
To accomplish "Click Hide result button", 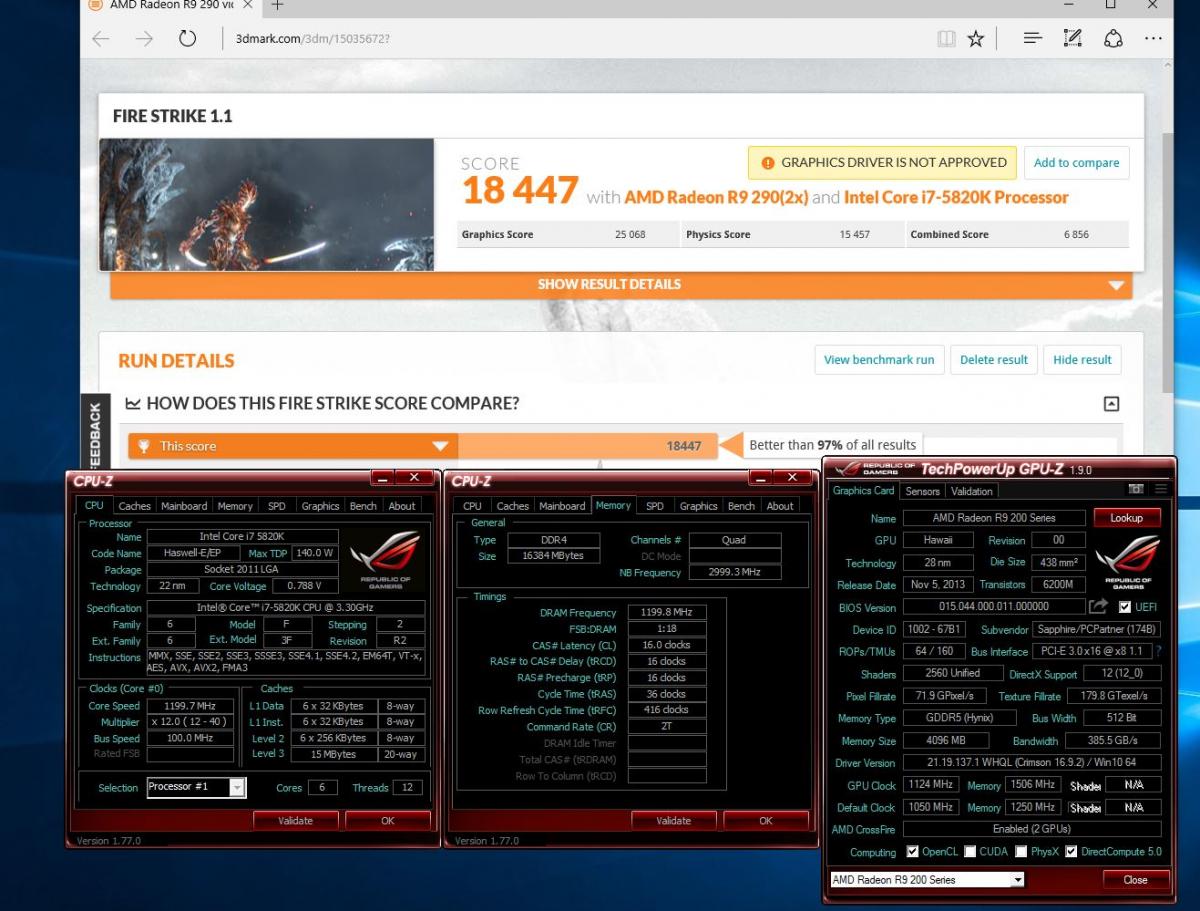I will pyautogui.click(x=1082, y=360).
